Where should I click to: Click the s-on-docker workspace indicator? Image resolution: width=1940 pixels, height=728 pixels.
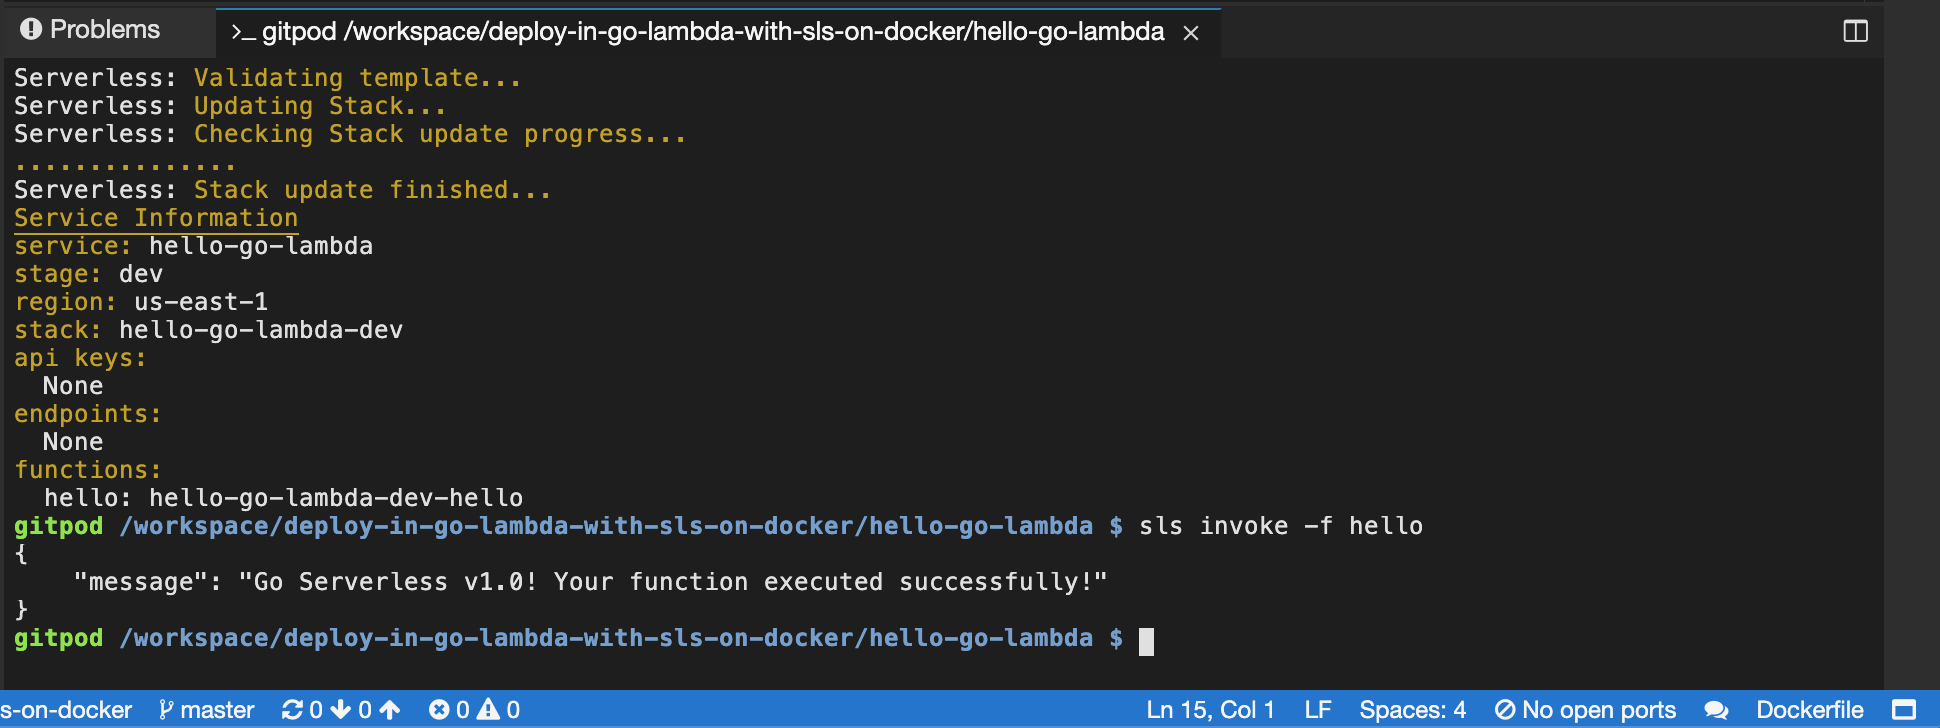66,709
